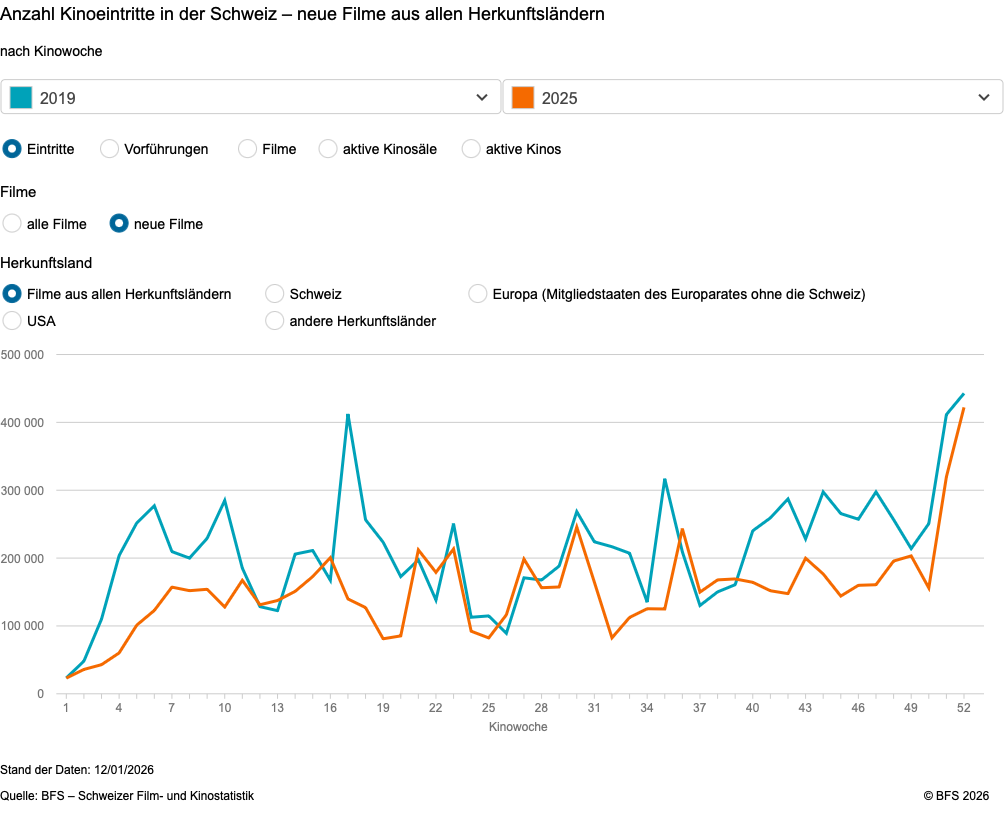
Task: Select the Vorführungen radio option
Action: [x=109, y=149]
